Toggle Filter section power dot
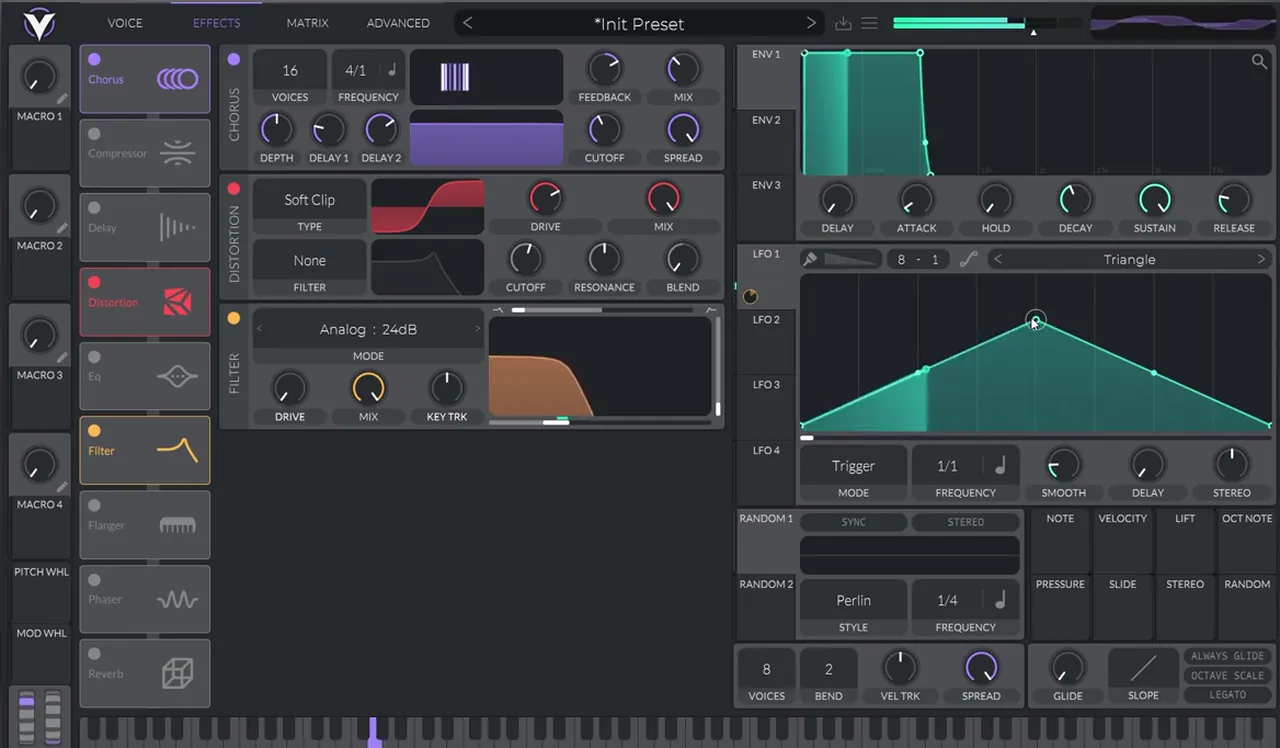 233,319
